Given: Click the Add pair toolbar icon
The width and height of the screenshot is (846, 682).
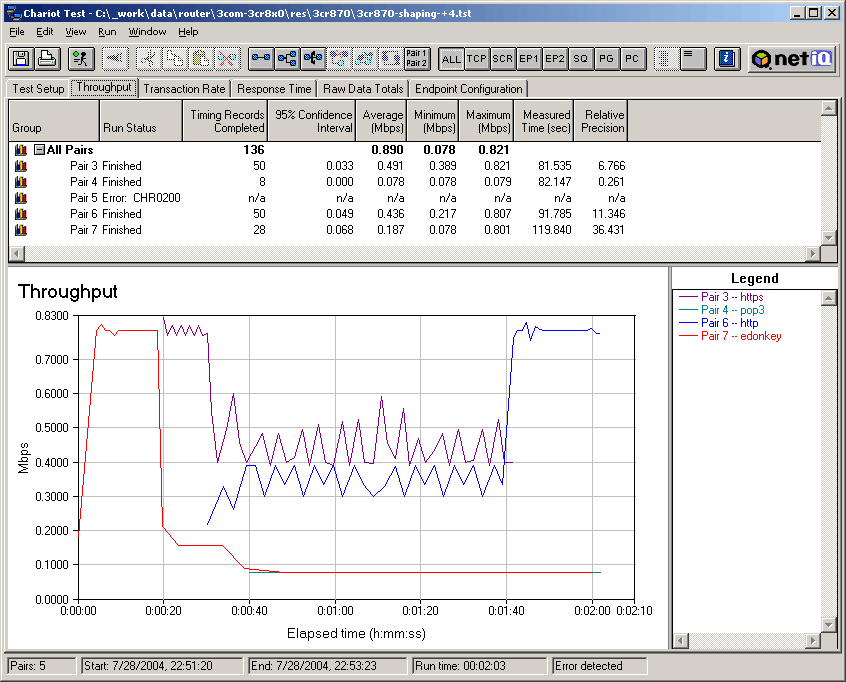Looking at the screenshot, I should [261, 59].
